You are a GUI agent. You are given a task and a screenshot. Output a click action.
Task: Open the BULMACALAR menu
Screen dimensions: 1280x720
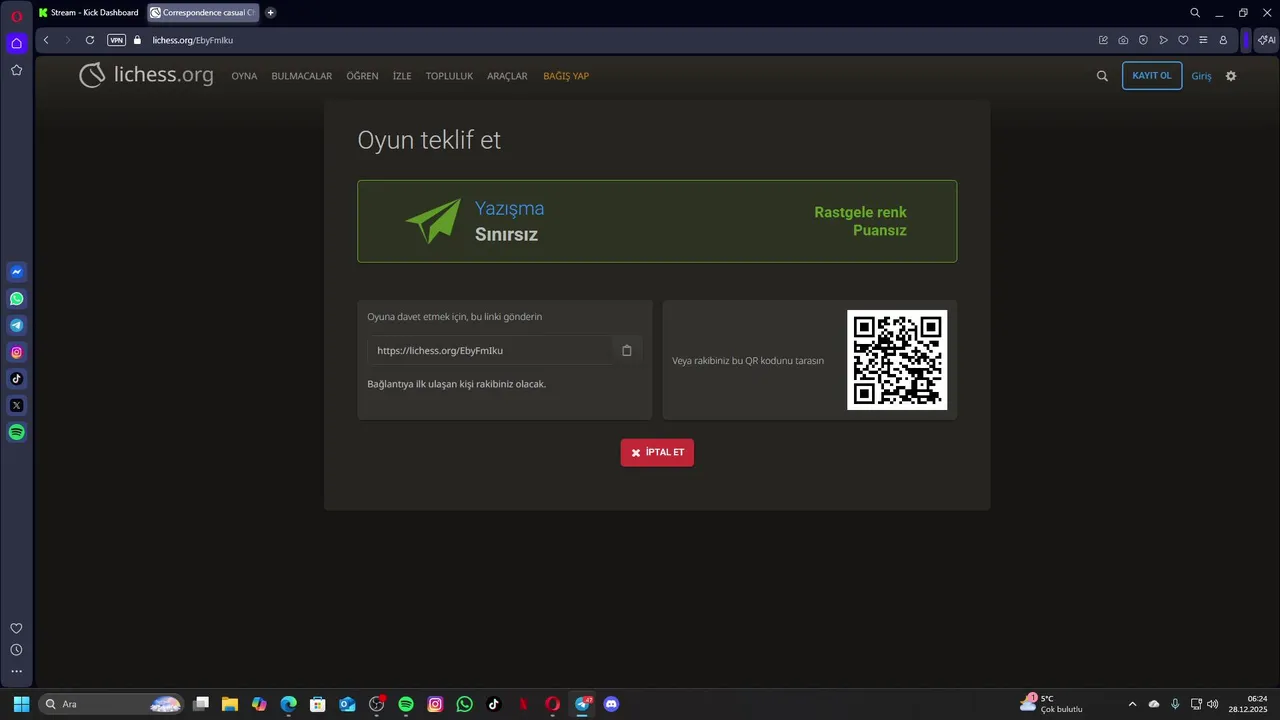[302, 76]
